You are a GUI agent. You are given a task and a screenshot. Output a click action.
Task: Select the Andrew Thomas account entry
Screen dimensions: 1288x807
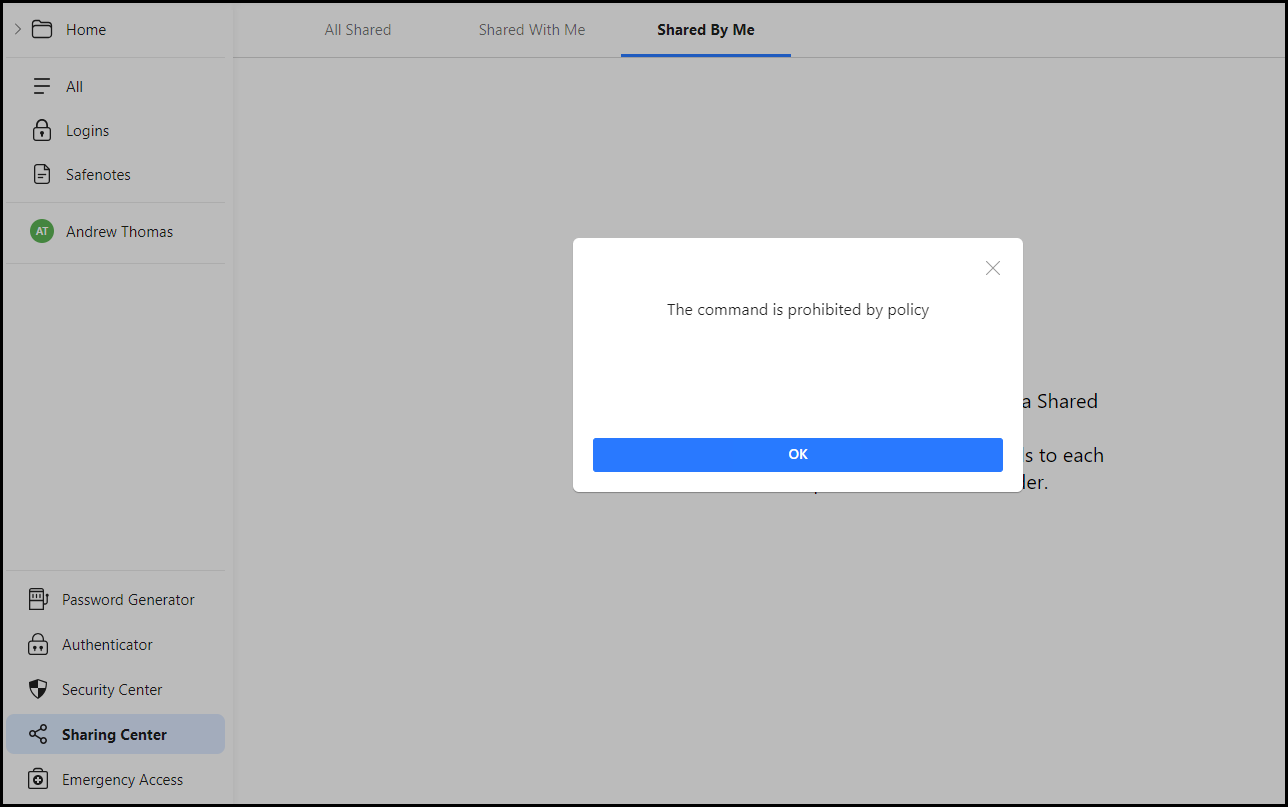point(119,230)
